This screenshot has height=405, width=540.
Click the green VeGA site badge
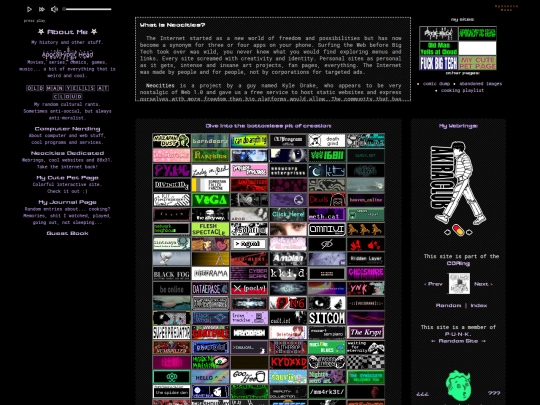[x=210, y=200]
